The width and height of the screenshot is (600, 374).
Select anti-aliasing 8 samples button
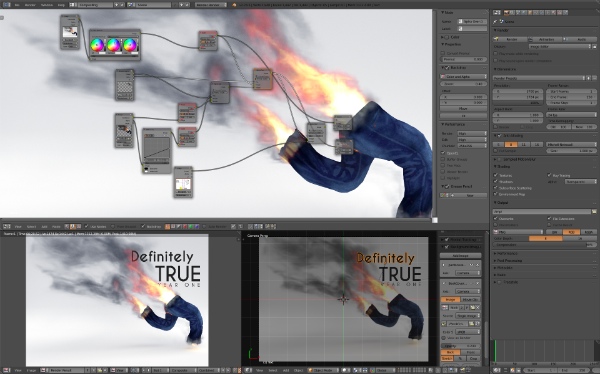511,144
